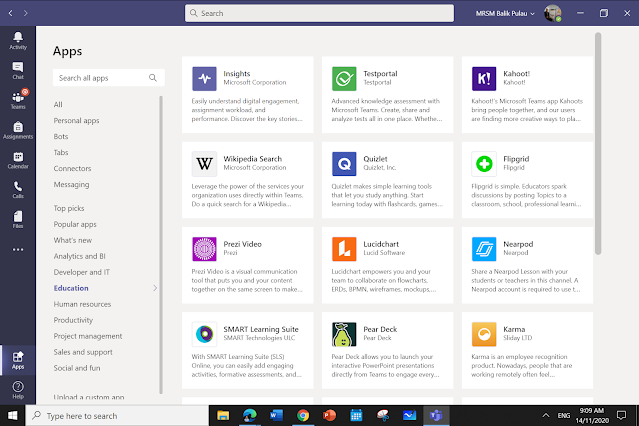
Task: Click the Wikipedia Search app icon
Action: pyautogui.click(x=204, y=164)
